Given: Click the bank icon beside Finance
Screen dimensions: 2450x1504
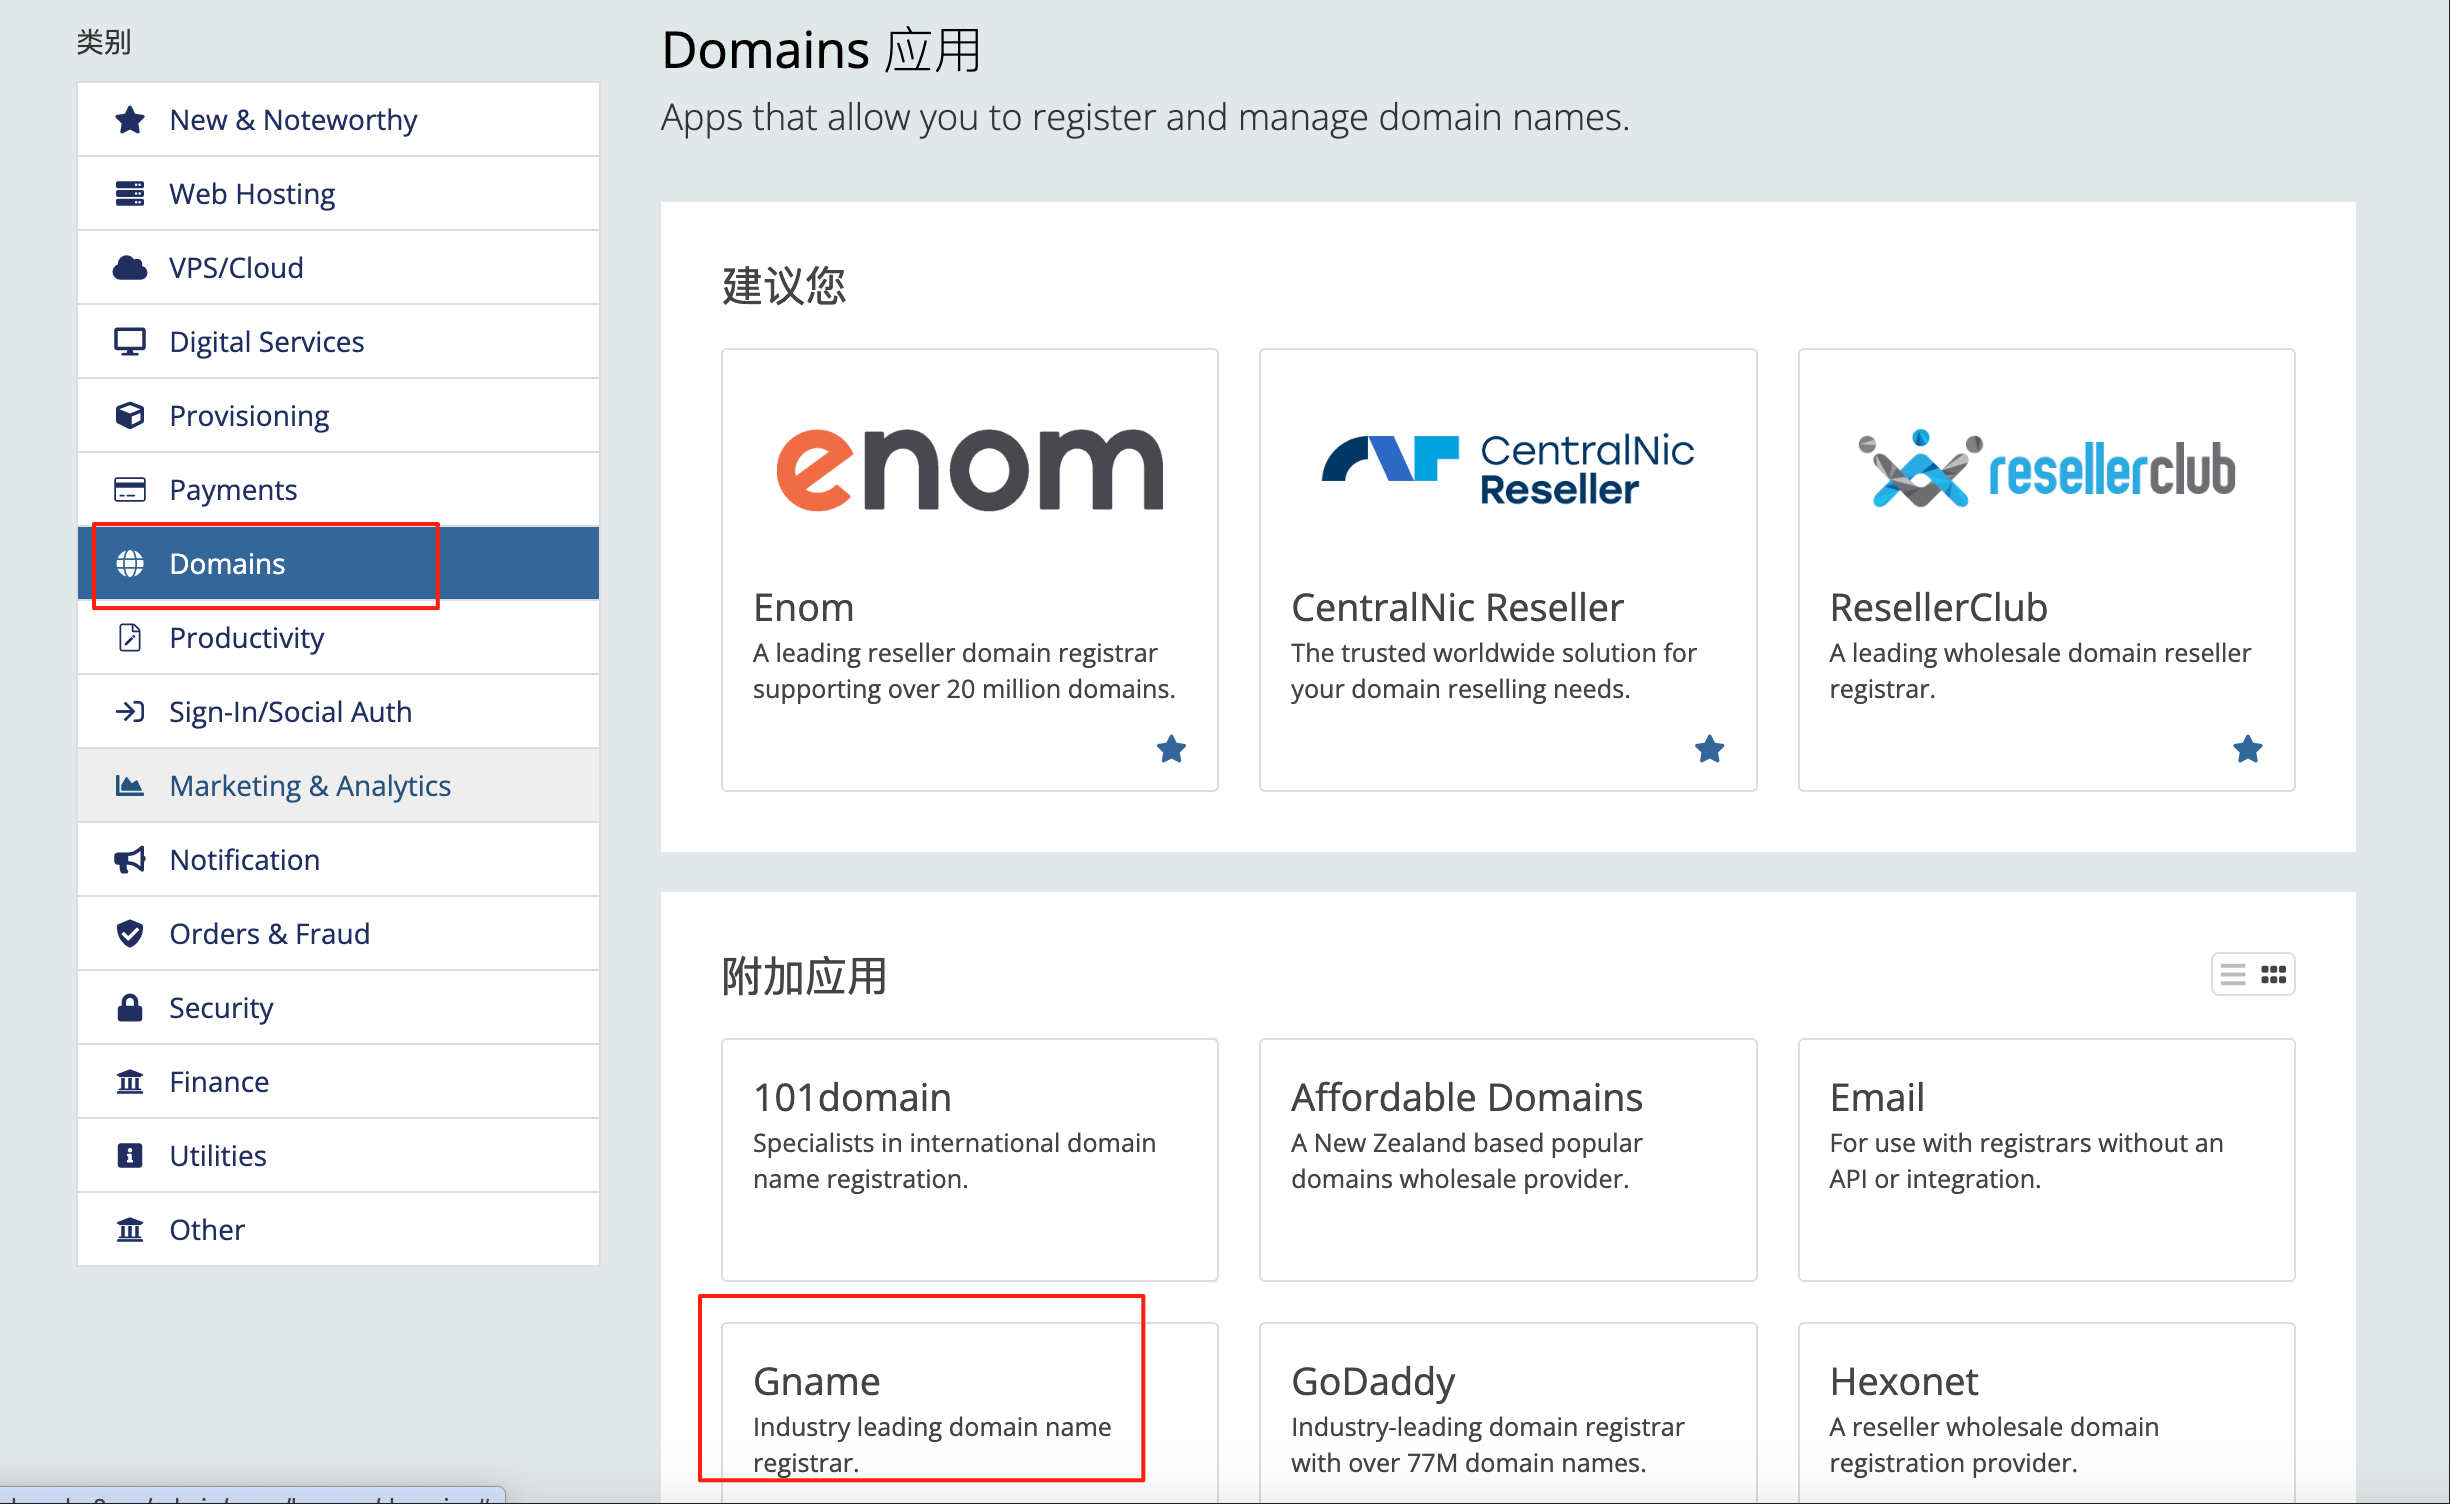Looking at the screenshot, I should pos(130,1082).
